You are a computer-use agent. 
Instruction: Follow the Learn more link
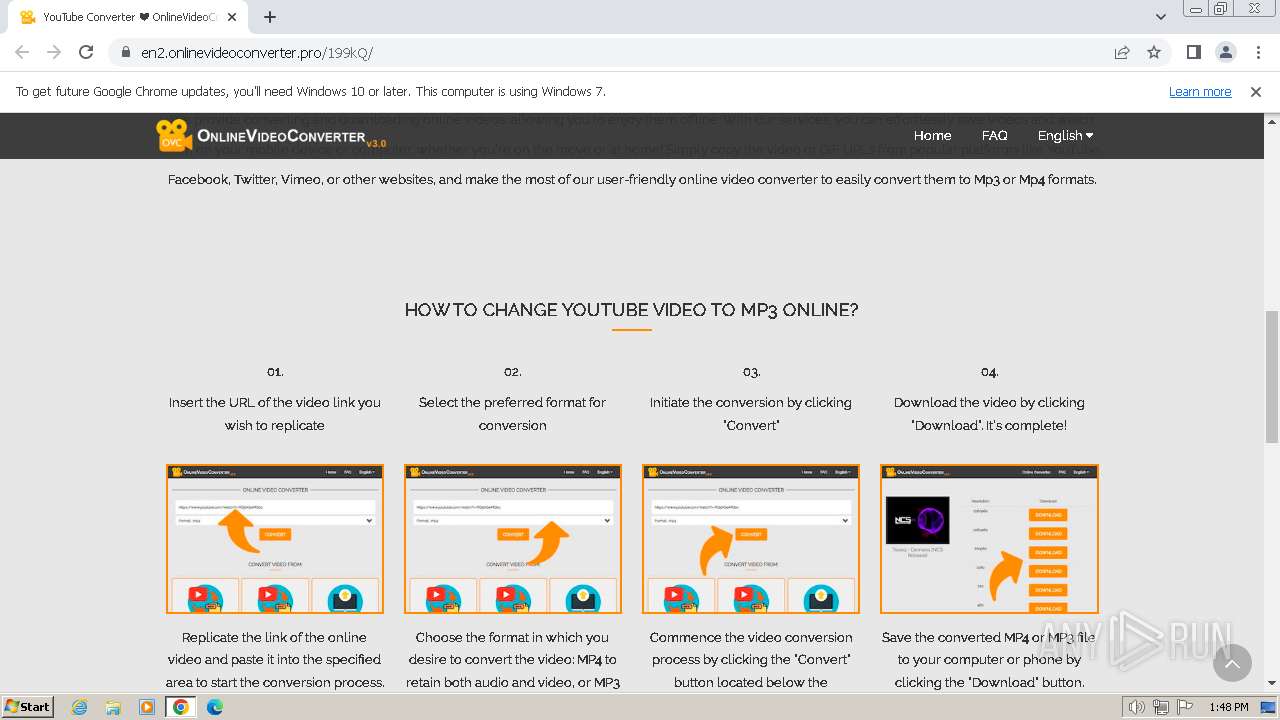click(x=1200, y=91)
